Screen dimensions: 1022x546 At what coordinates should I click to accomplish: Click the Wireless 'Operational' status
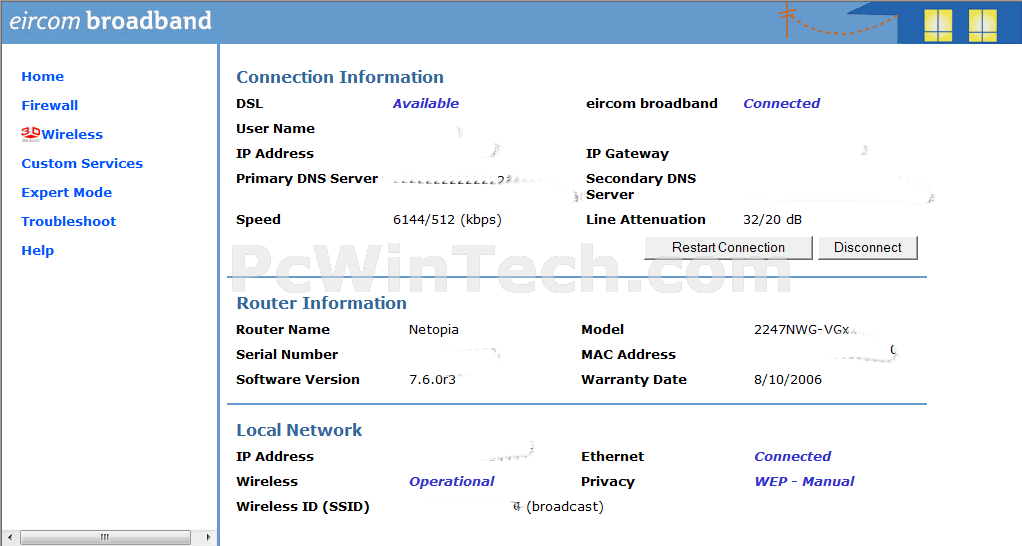pos(452,481)
